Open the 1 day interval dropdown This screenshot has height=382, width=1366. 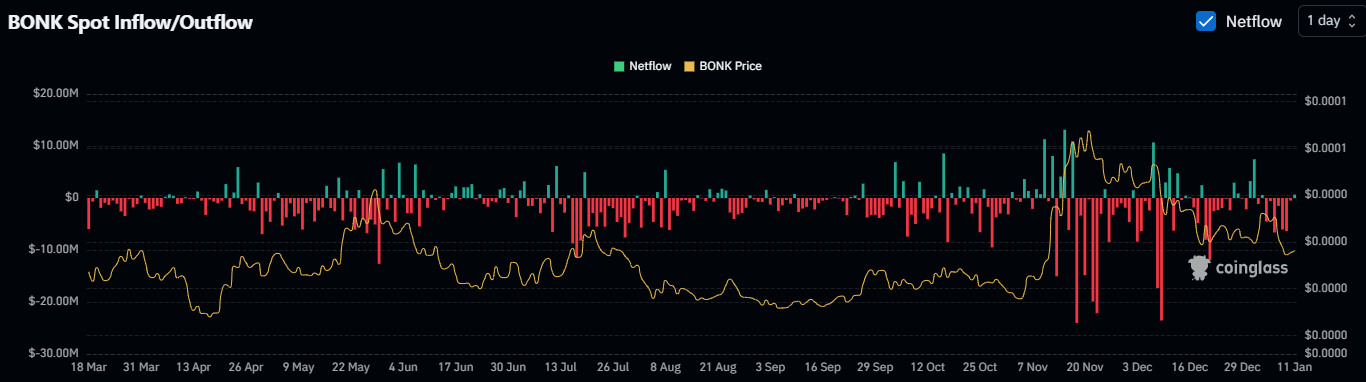coord(1331,21)
